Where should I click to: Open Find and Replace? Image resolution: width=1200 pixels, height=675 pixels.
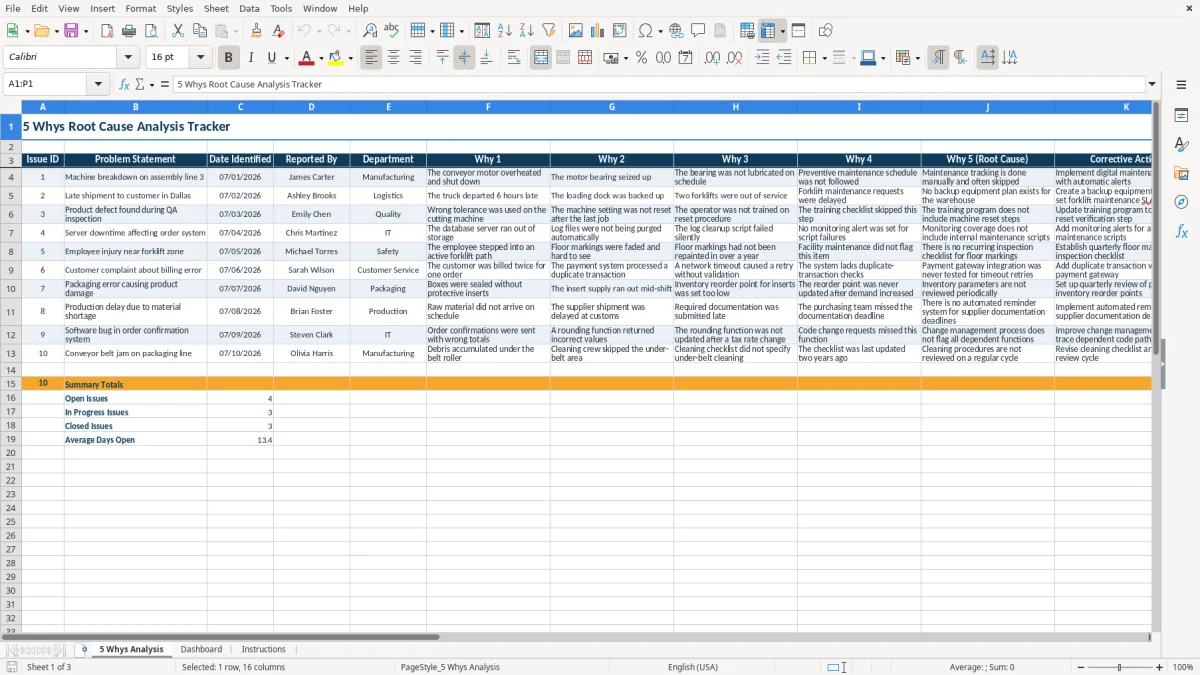(x=370, y=31)
